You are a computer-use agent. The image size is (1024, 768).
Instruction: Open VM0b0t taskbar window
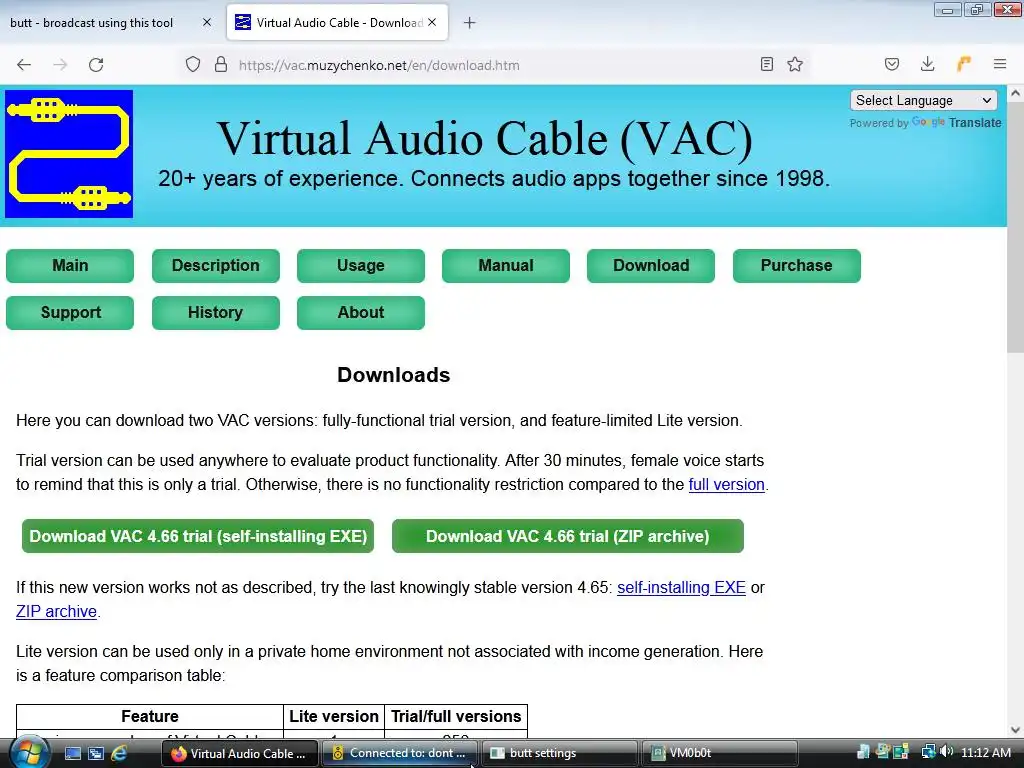pos(720,754)
